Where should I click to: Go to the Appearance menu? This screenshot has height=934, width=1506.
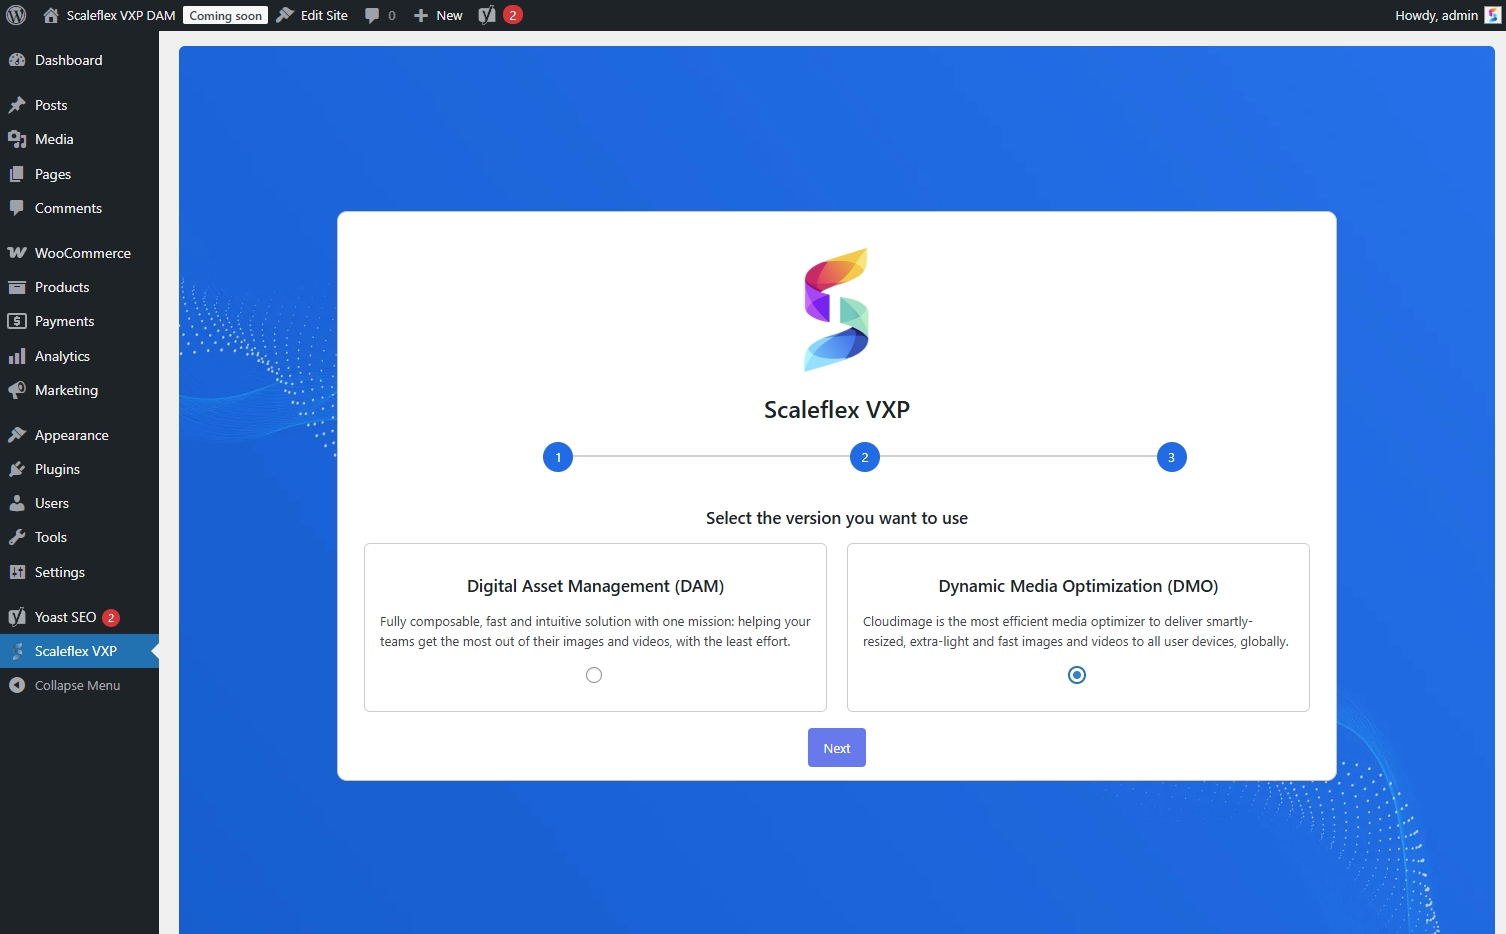click(71, 435)
